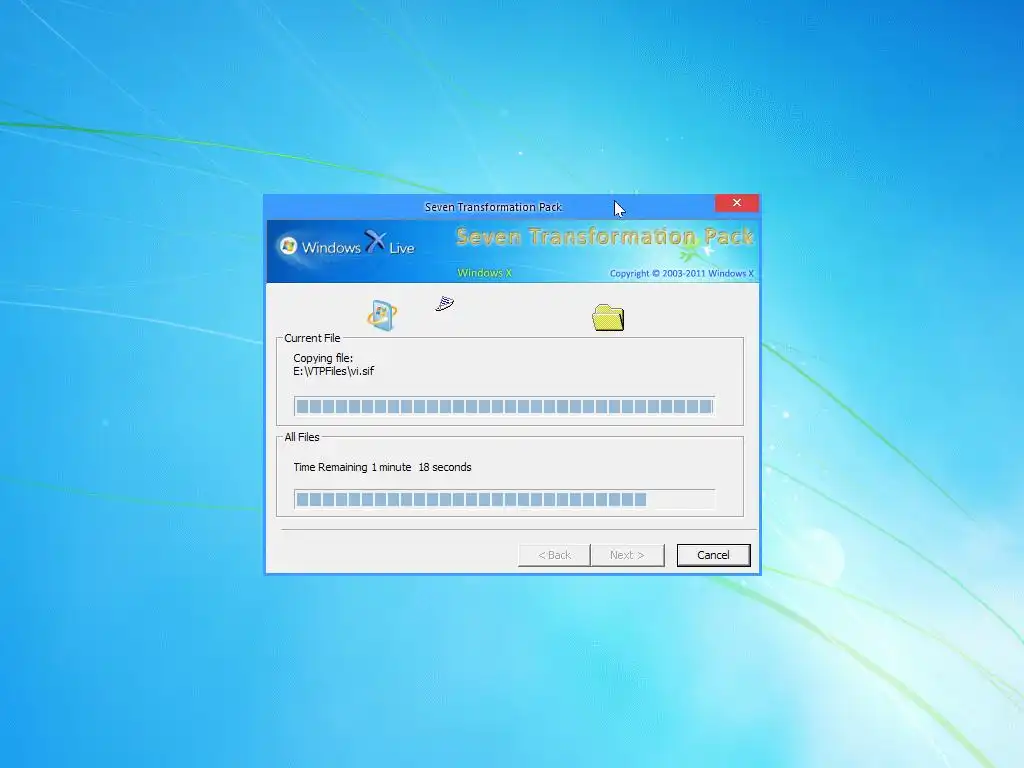Click the Current File progress bar
The width and height of the screenshot is (1024, 768).
point(504,406)
